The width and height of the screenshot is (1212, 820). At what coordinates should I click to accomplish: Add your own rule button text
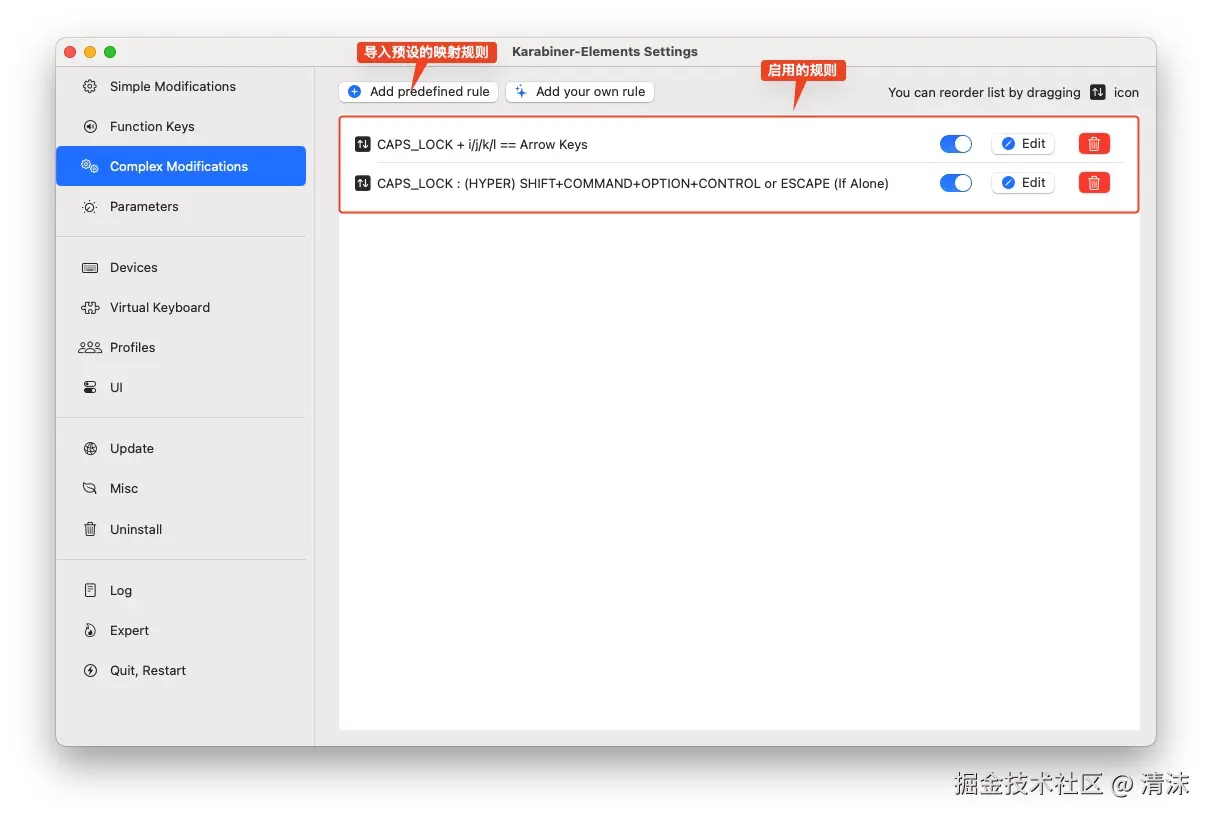click(591, 91)
